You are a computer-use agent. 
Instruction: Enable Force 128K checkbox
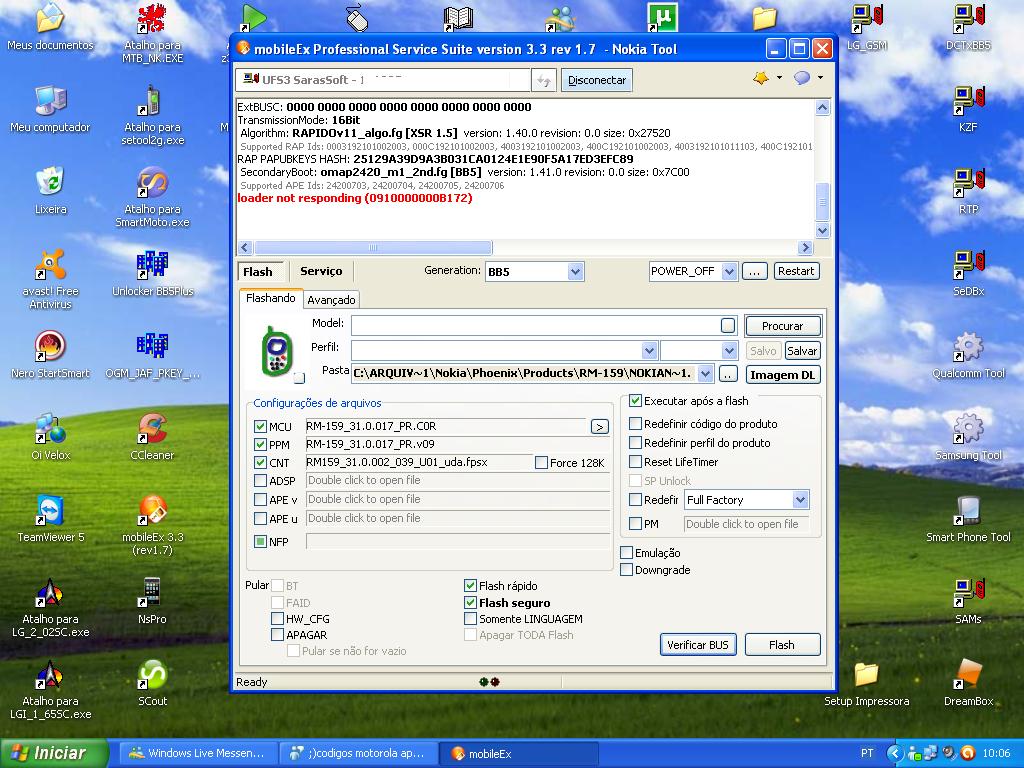coord(541,462)
